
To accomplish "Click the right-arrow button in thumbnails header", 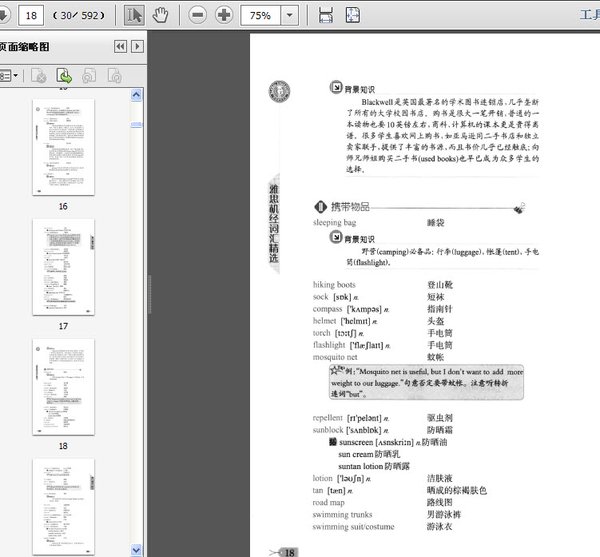I will tap(138, 47).
